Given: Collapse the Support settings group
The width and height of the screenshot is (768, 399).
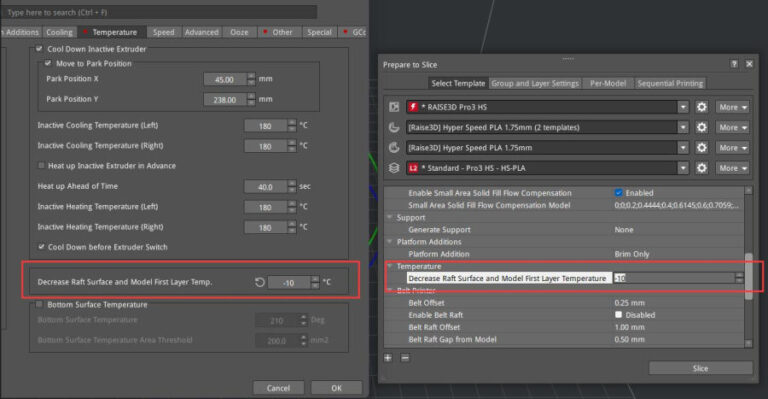Looking at the screenshot, I should point(390,217).
